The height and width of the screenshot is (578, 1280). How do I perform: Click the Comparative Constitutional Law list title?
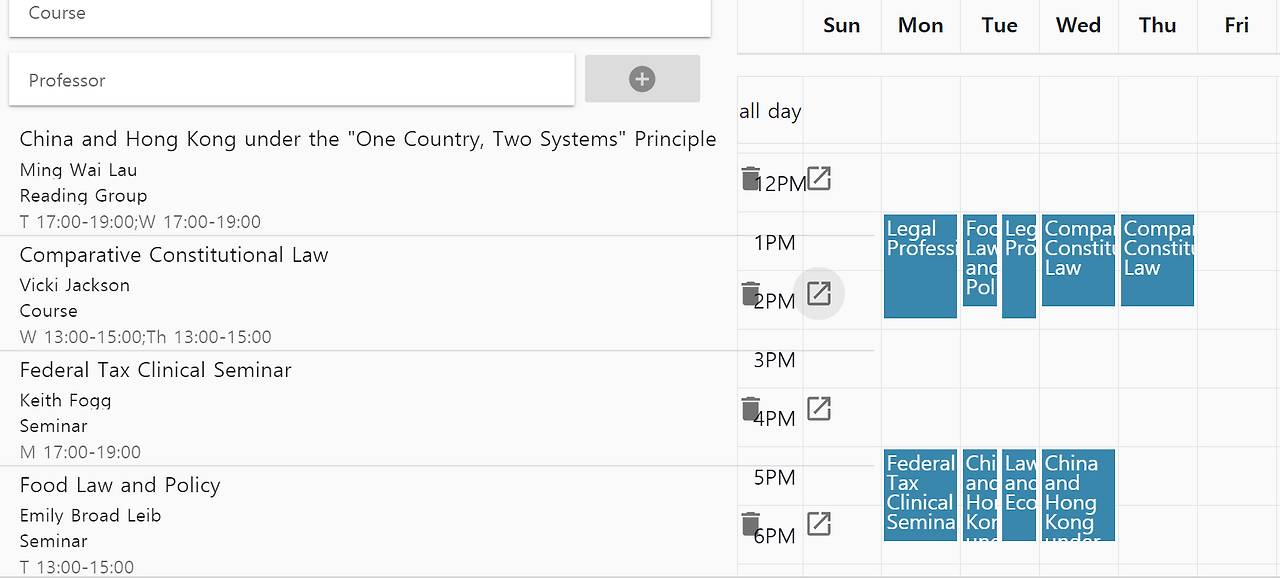[174, 255]
